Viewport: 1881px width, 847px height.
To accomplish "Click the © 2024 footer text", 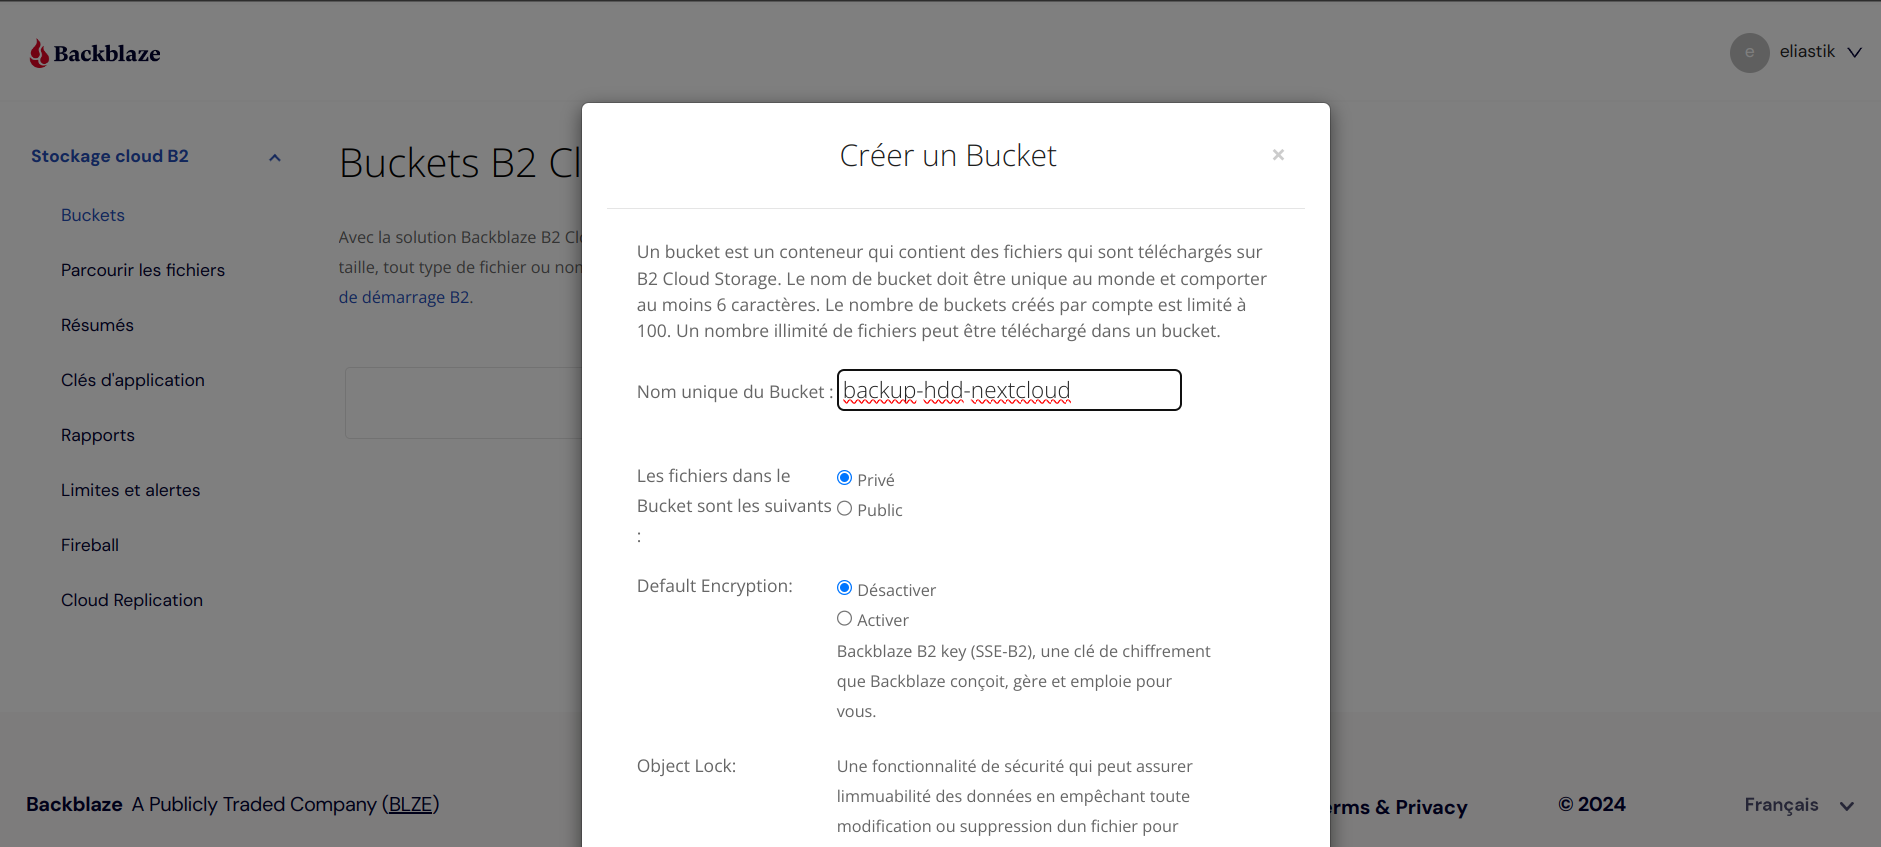I will 1592,805.
